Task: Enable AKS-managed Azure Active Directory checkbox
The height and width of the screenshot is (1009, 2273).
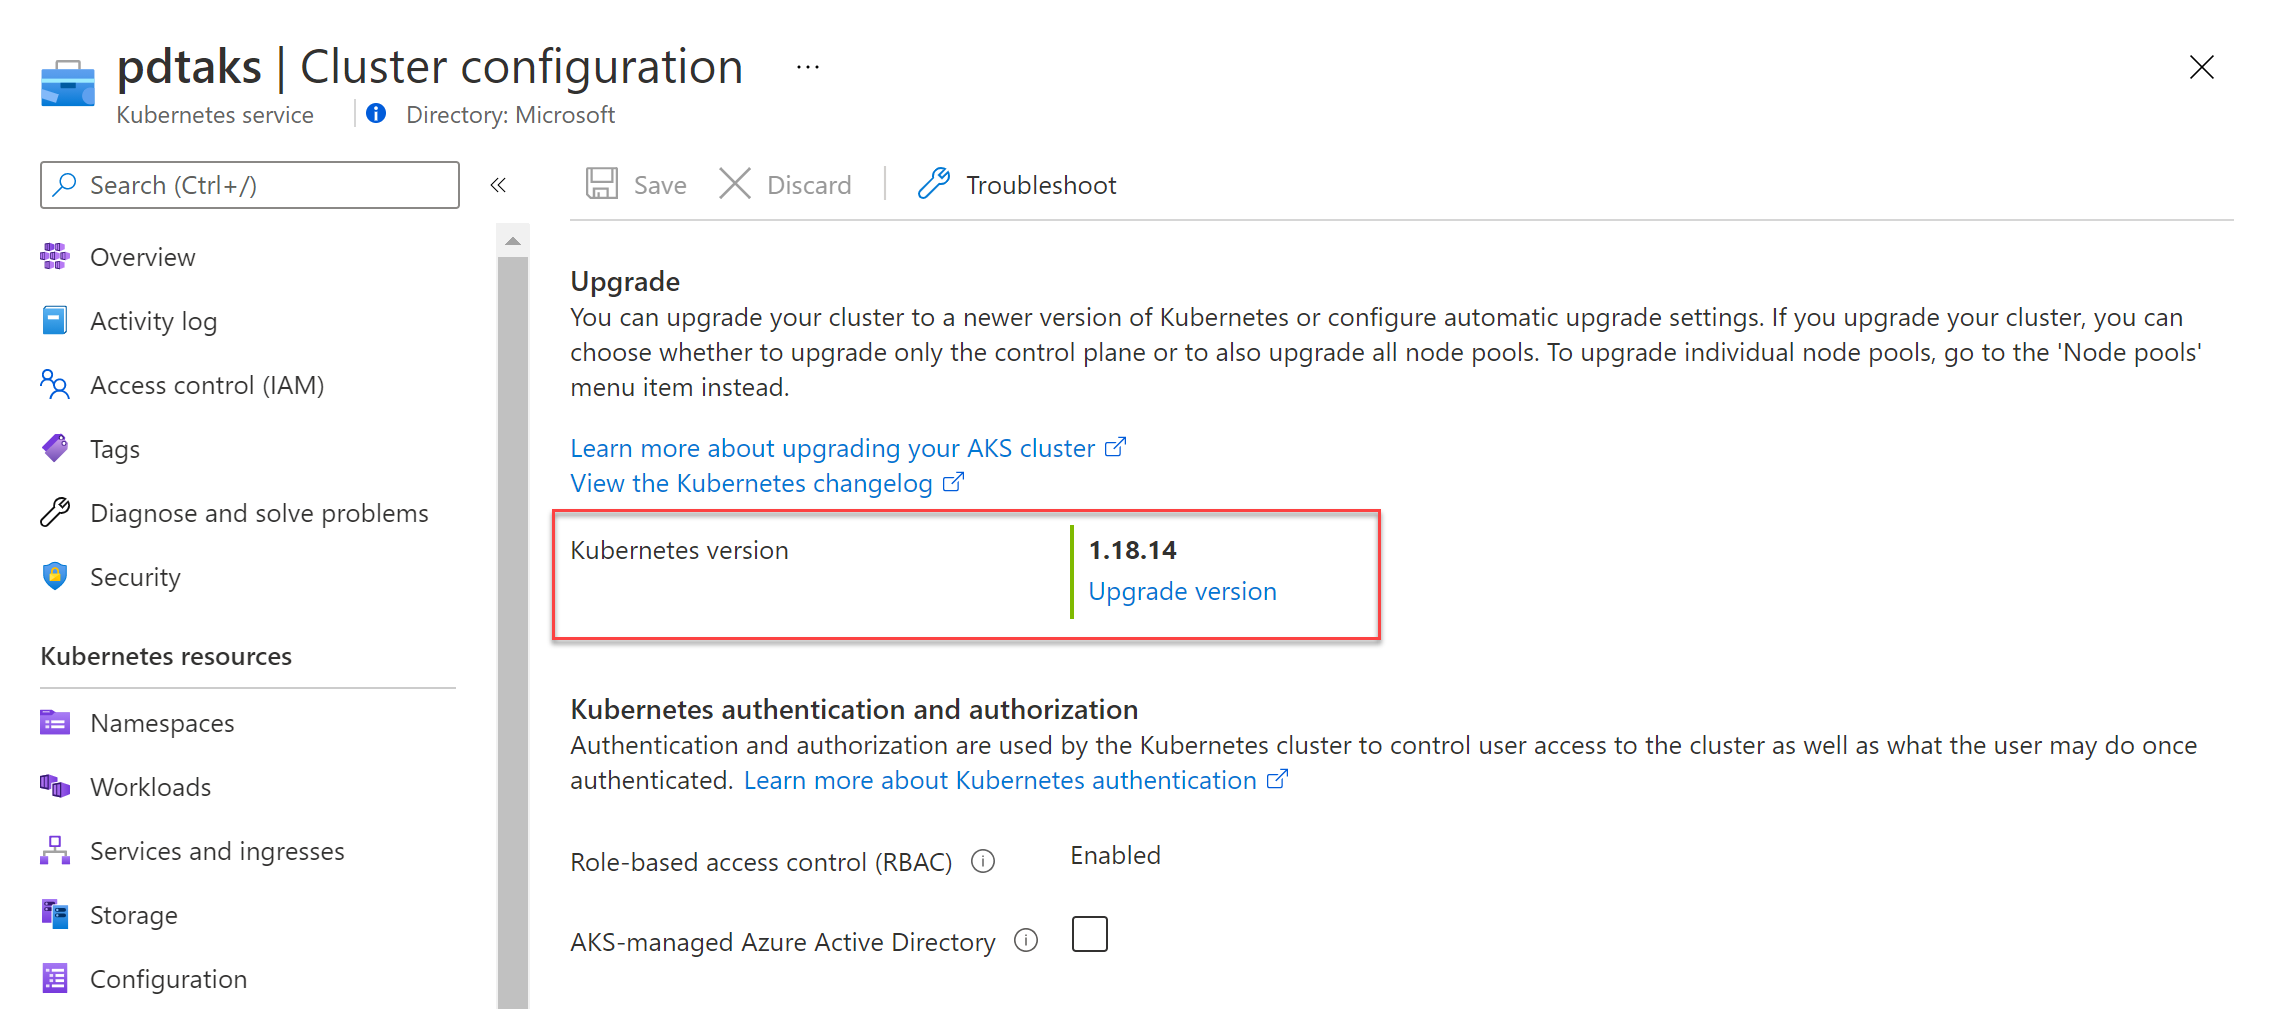Action: [1089, 935]
